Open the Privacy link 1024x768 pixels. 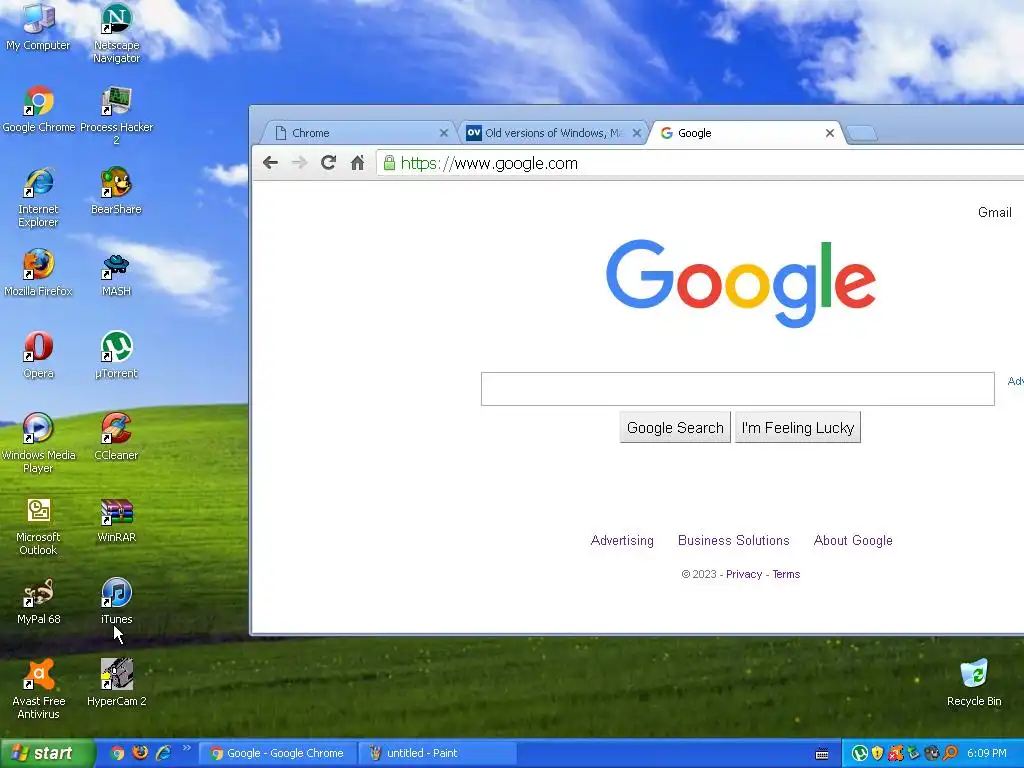[x=744, y=574]
